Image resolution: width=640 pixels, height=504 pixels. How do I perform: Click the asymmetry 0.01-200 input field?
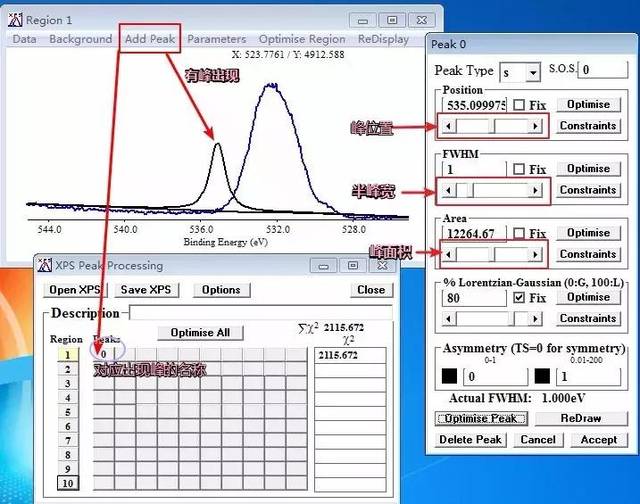588,376
